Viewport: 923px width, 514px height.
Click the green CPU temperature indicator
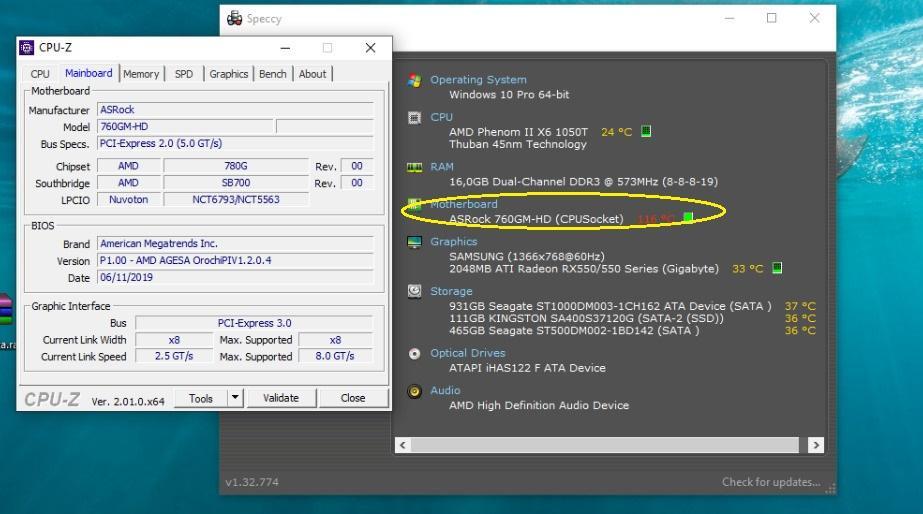(x=646, y=131)
